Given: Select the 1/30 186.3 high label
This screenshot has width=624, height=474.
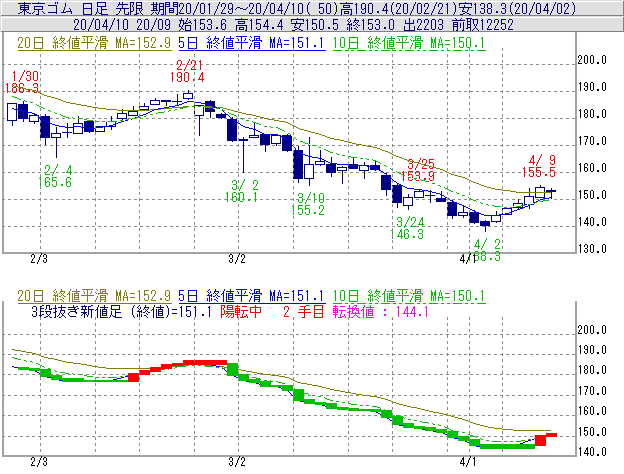Looking at the screenshot, I should click(x=22, y=82).
